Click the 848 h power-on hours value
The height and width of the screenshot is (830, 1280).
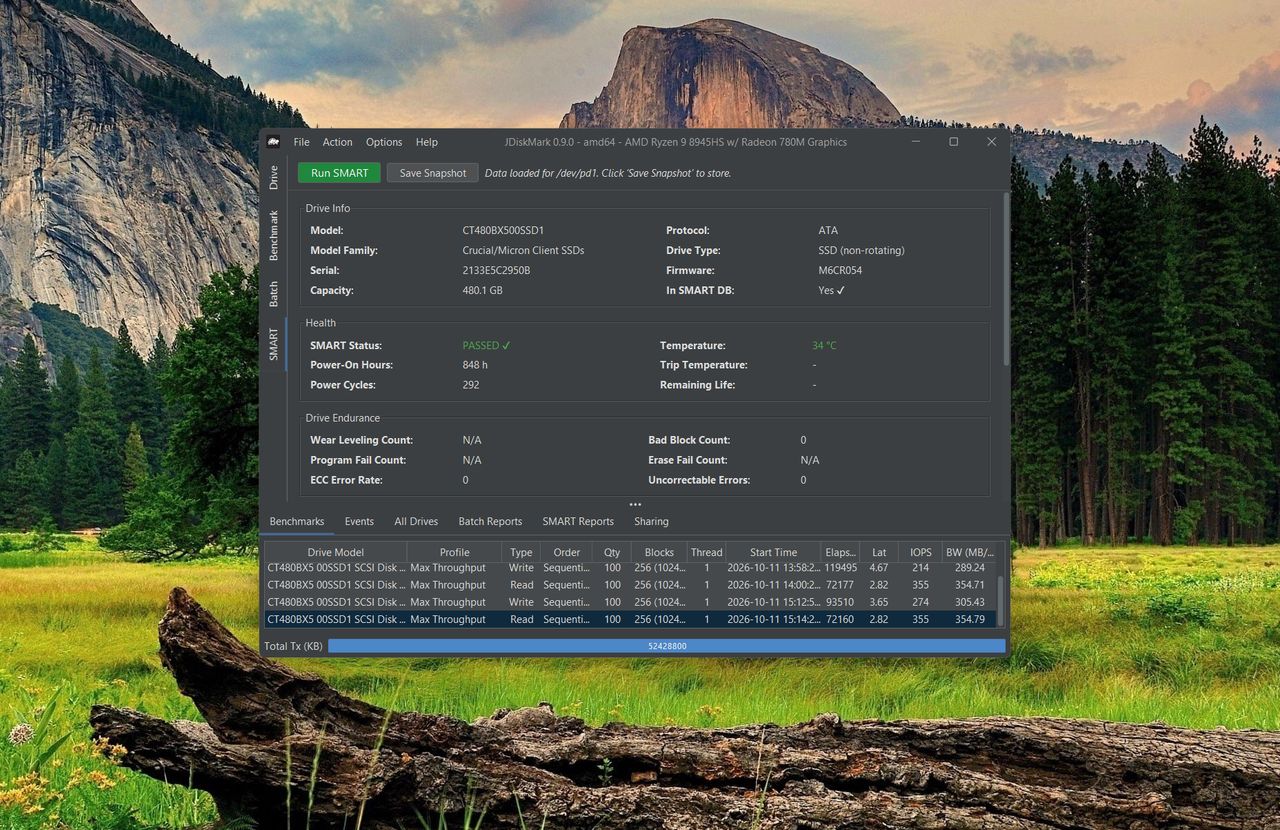[475, 365]
